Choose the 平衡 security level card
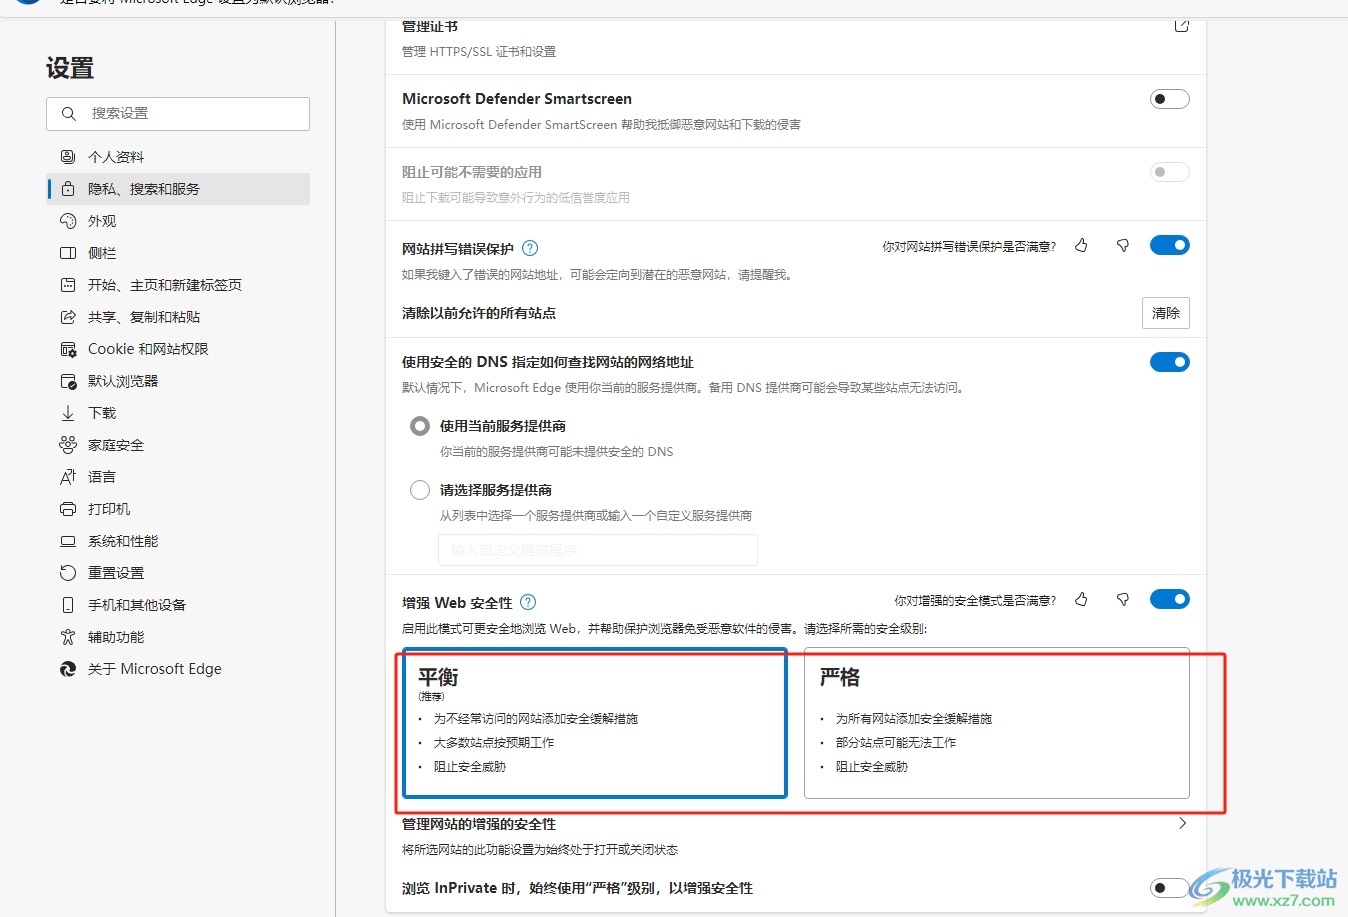The height and width of the screenshot is (917, 1348). [x=596, y=723]
